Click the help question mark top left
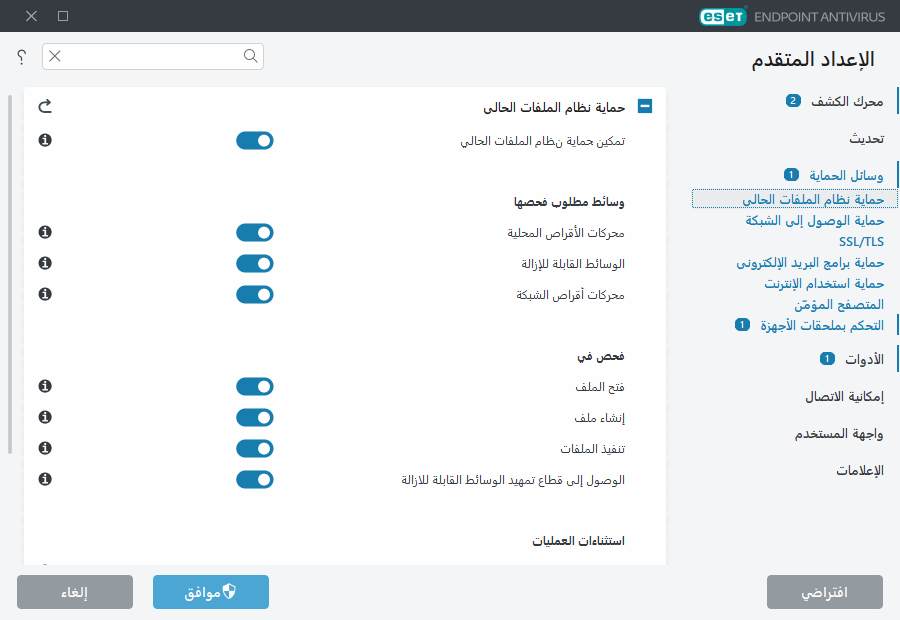Image resolution: width=900 pixels, height=620 pixels. pyautogui.click(x=20, y=57)
